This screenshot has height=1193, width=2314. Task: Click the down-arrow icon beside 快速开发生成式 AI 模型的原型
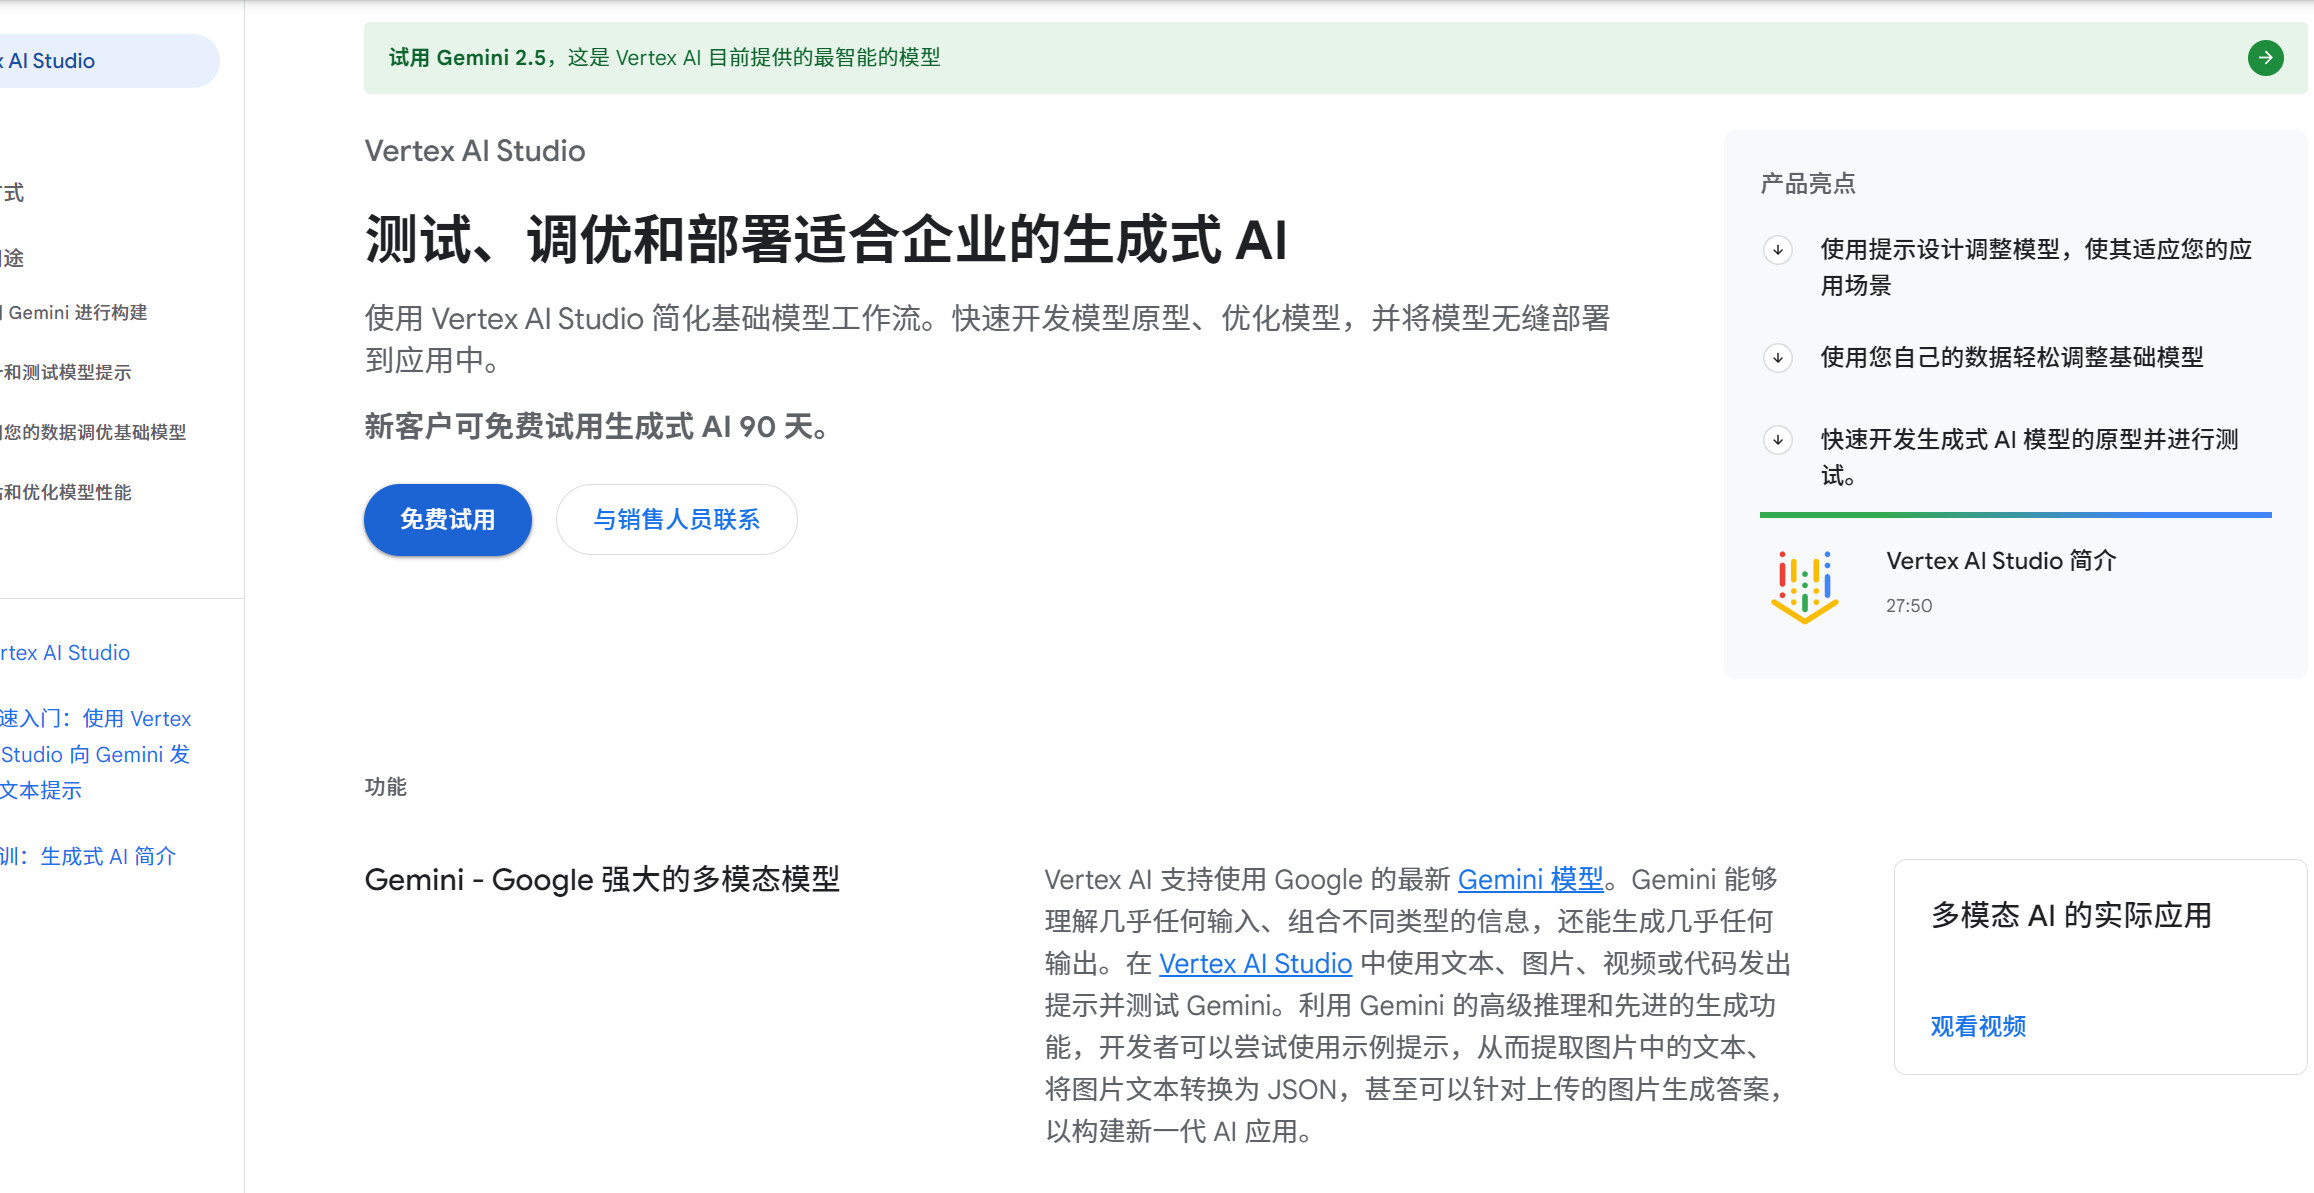1777,440
